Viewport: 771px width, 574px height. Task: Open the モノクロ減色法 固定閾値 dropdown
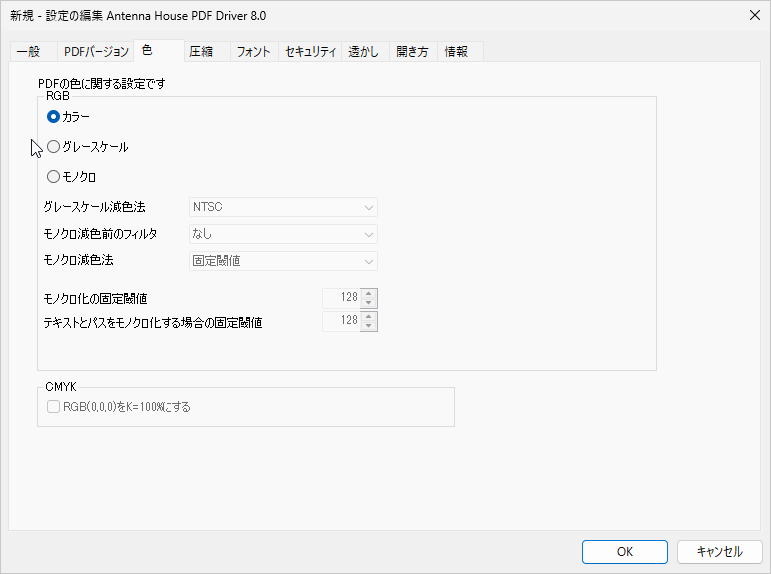(x=284, y=261)
